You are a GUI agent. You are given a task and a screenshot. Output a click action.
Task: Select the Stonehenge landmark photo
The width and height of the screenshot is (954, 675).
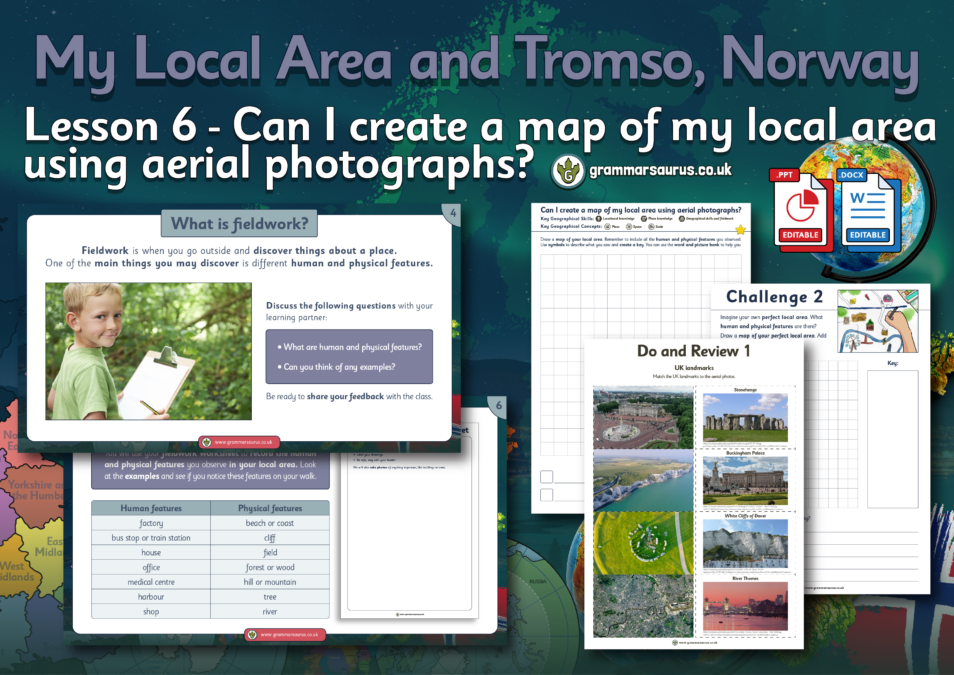[745, 415]
